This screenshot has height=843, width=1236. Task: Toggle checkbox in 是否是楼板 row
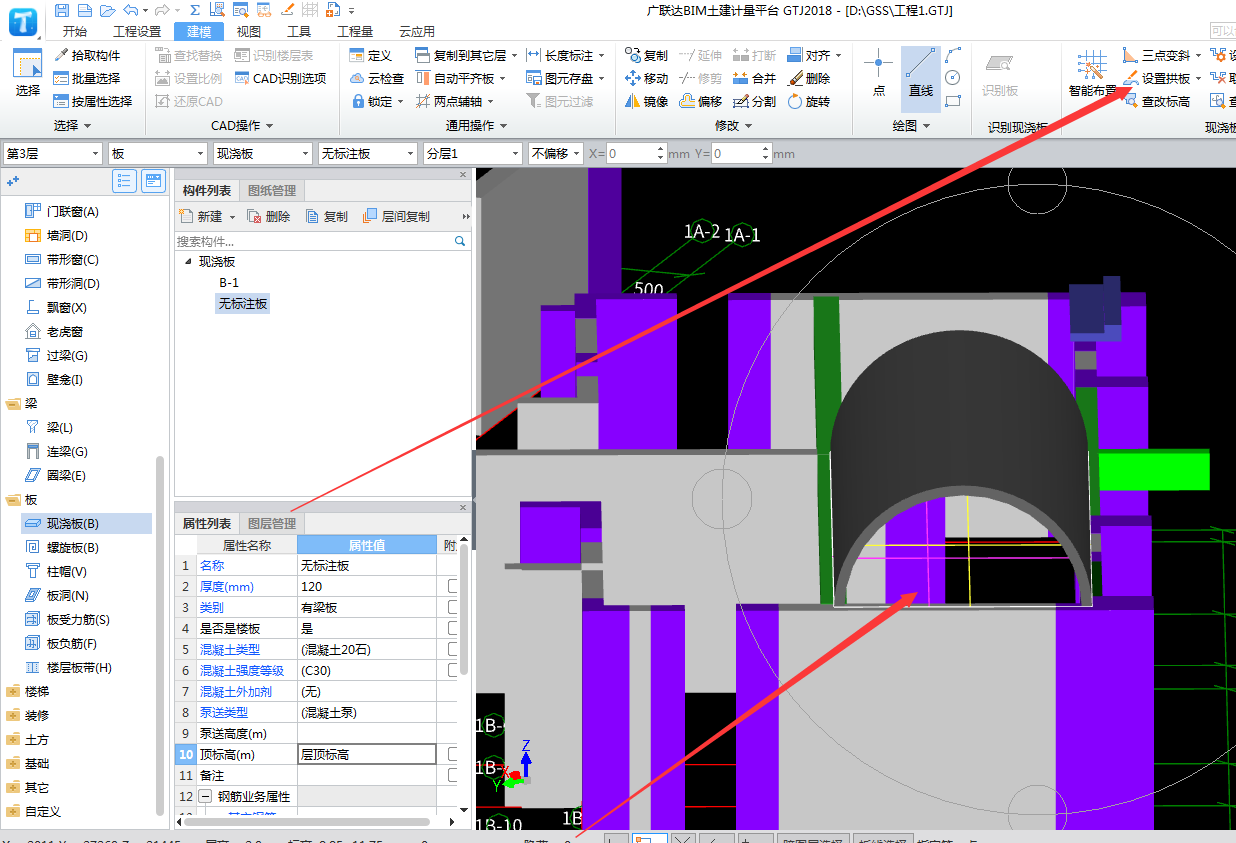click(453, 628)
